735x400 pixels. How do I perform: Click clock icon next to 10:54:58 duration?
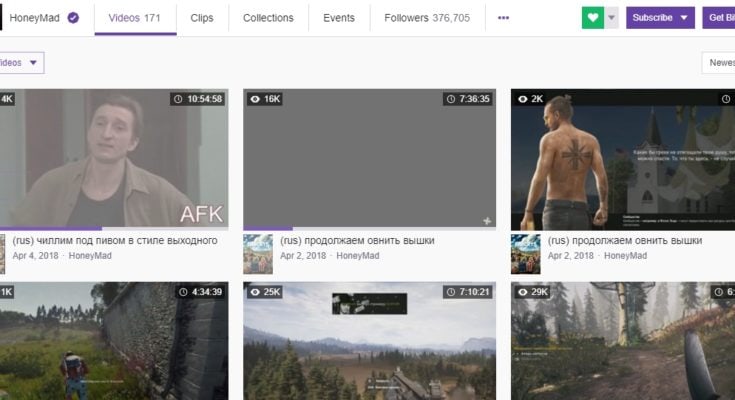[178, 99]
